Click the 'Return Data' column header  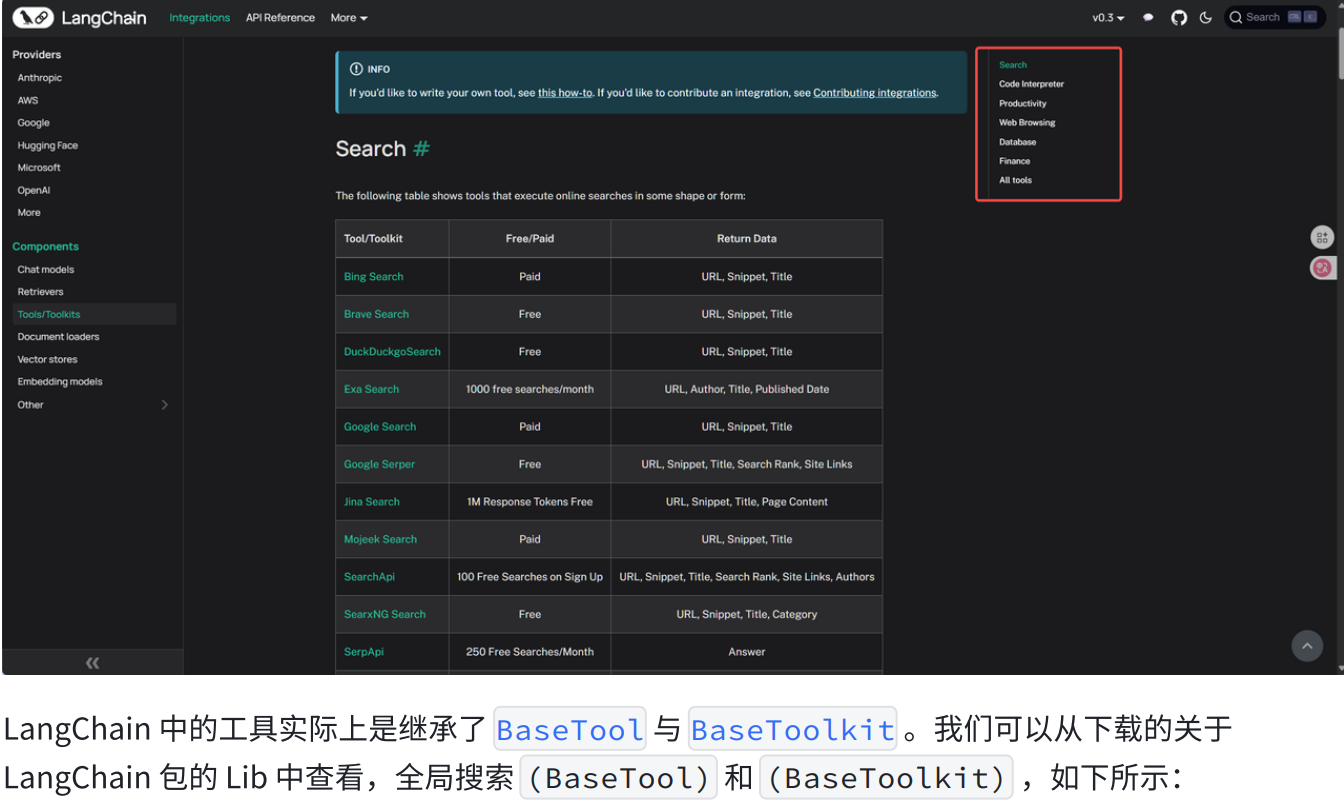coord(747,239)
